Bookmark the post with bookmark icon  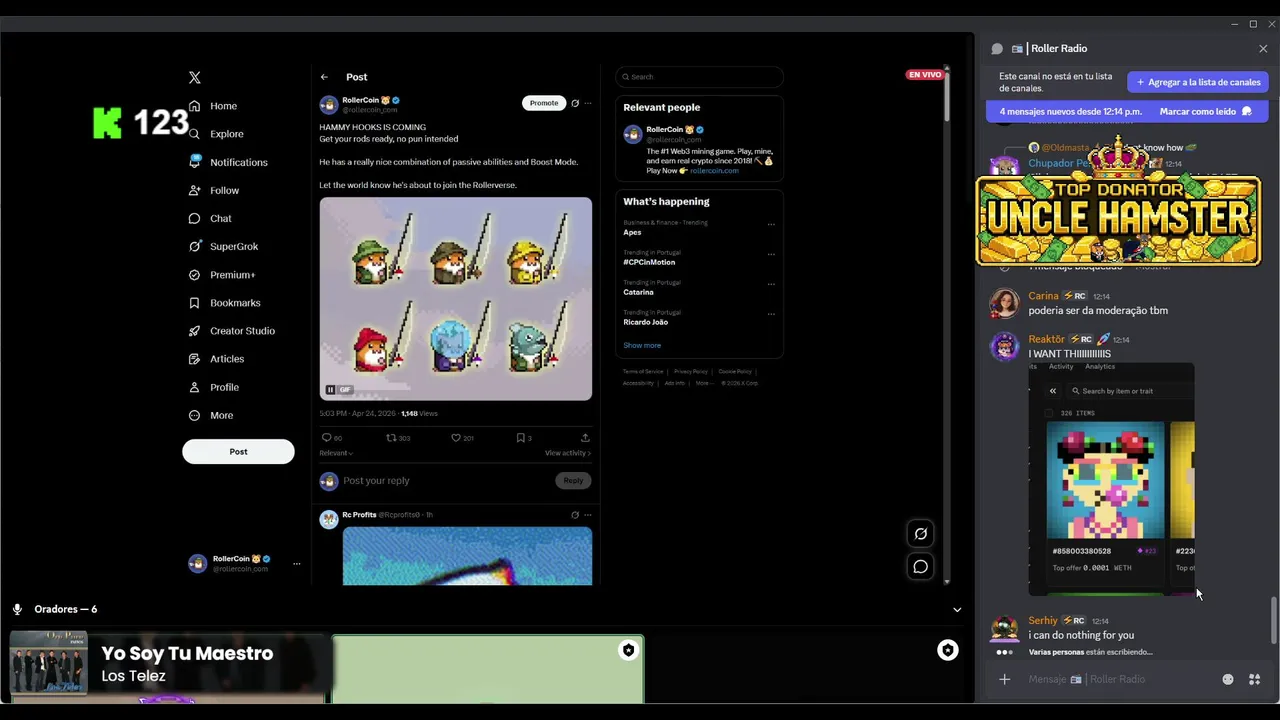[x=520, y=437]
